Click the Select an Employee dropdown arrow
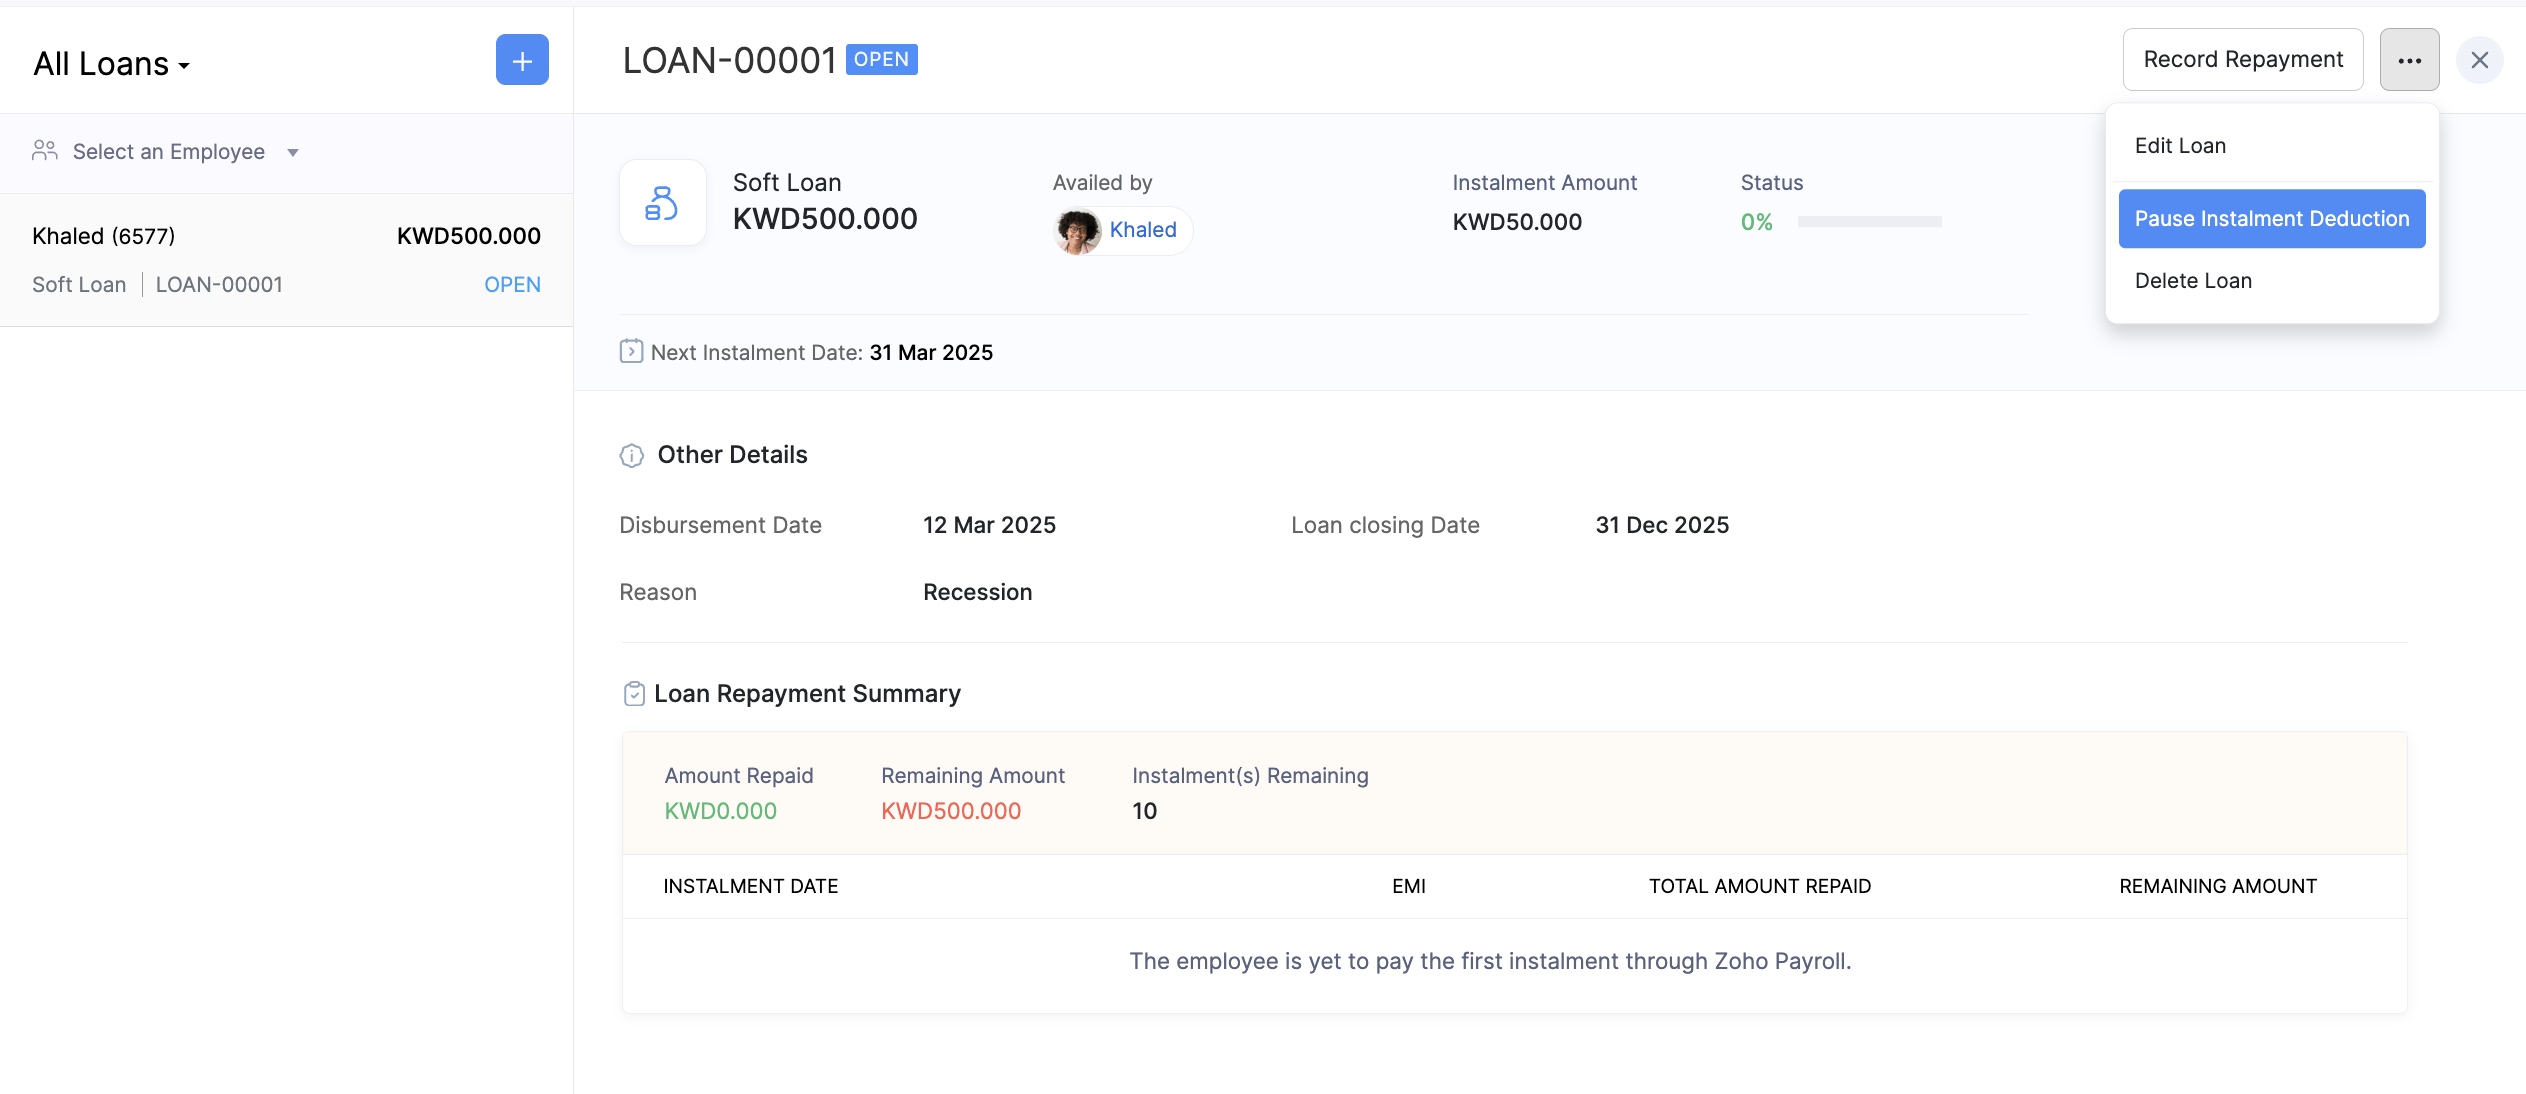 click(x=293, y=153)
